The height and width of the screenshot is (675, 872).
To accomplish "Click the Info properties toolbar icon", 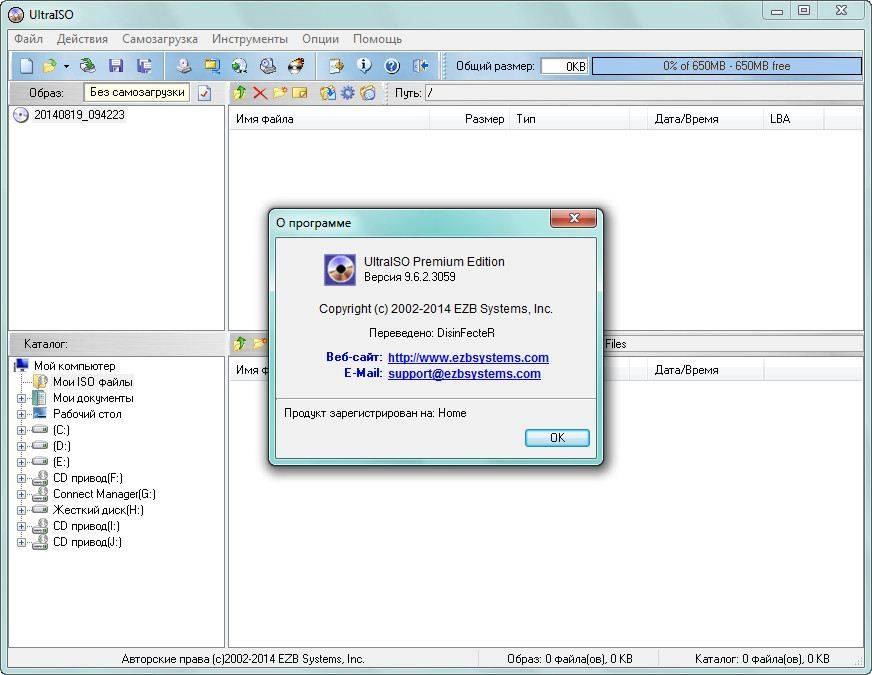I will click(364, 66).
